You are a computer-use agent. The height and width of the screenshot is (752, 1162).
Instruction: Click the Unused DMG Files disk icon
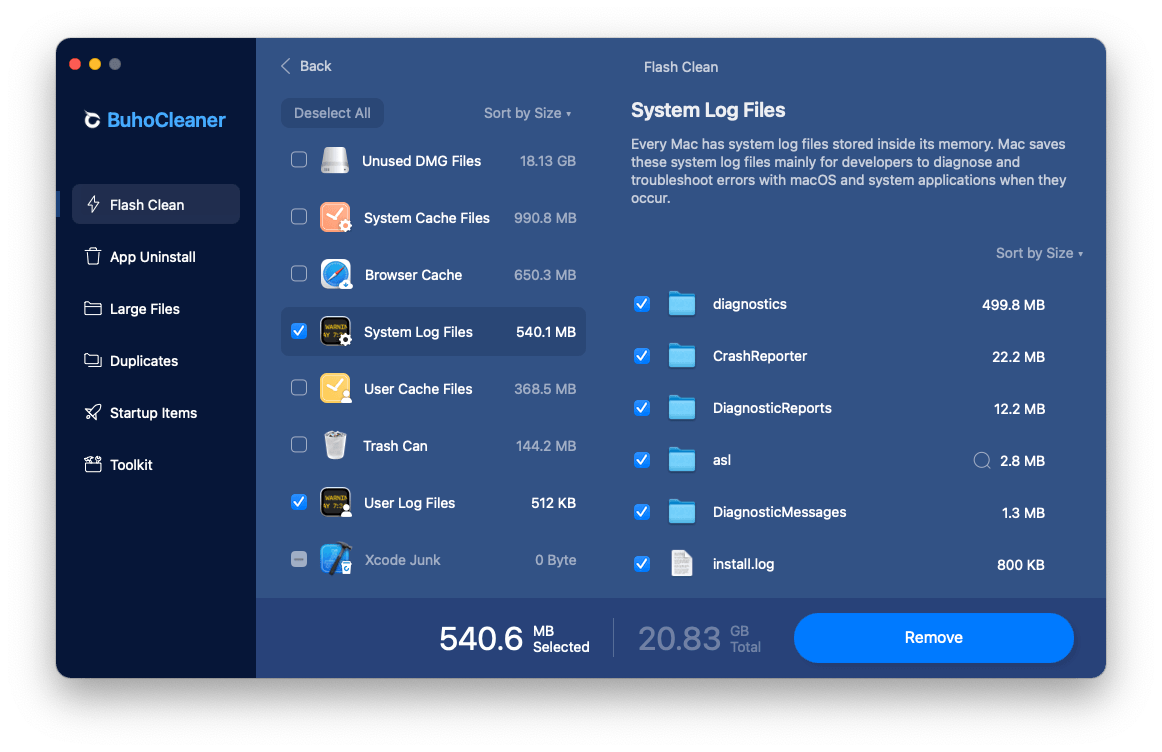(335, 160)
